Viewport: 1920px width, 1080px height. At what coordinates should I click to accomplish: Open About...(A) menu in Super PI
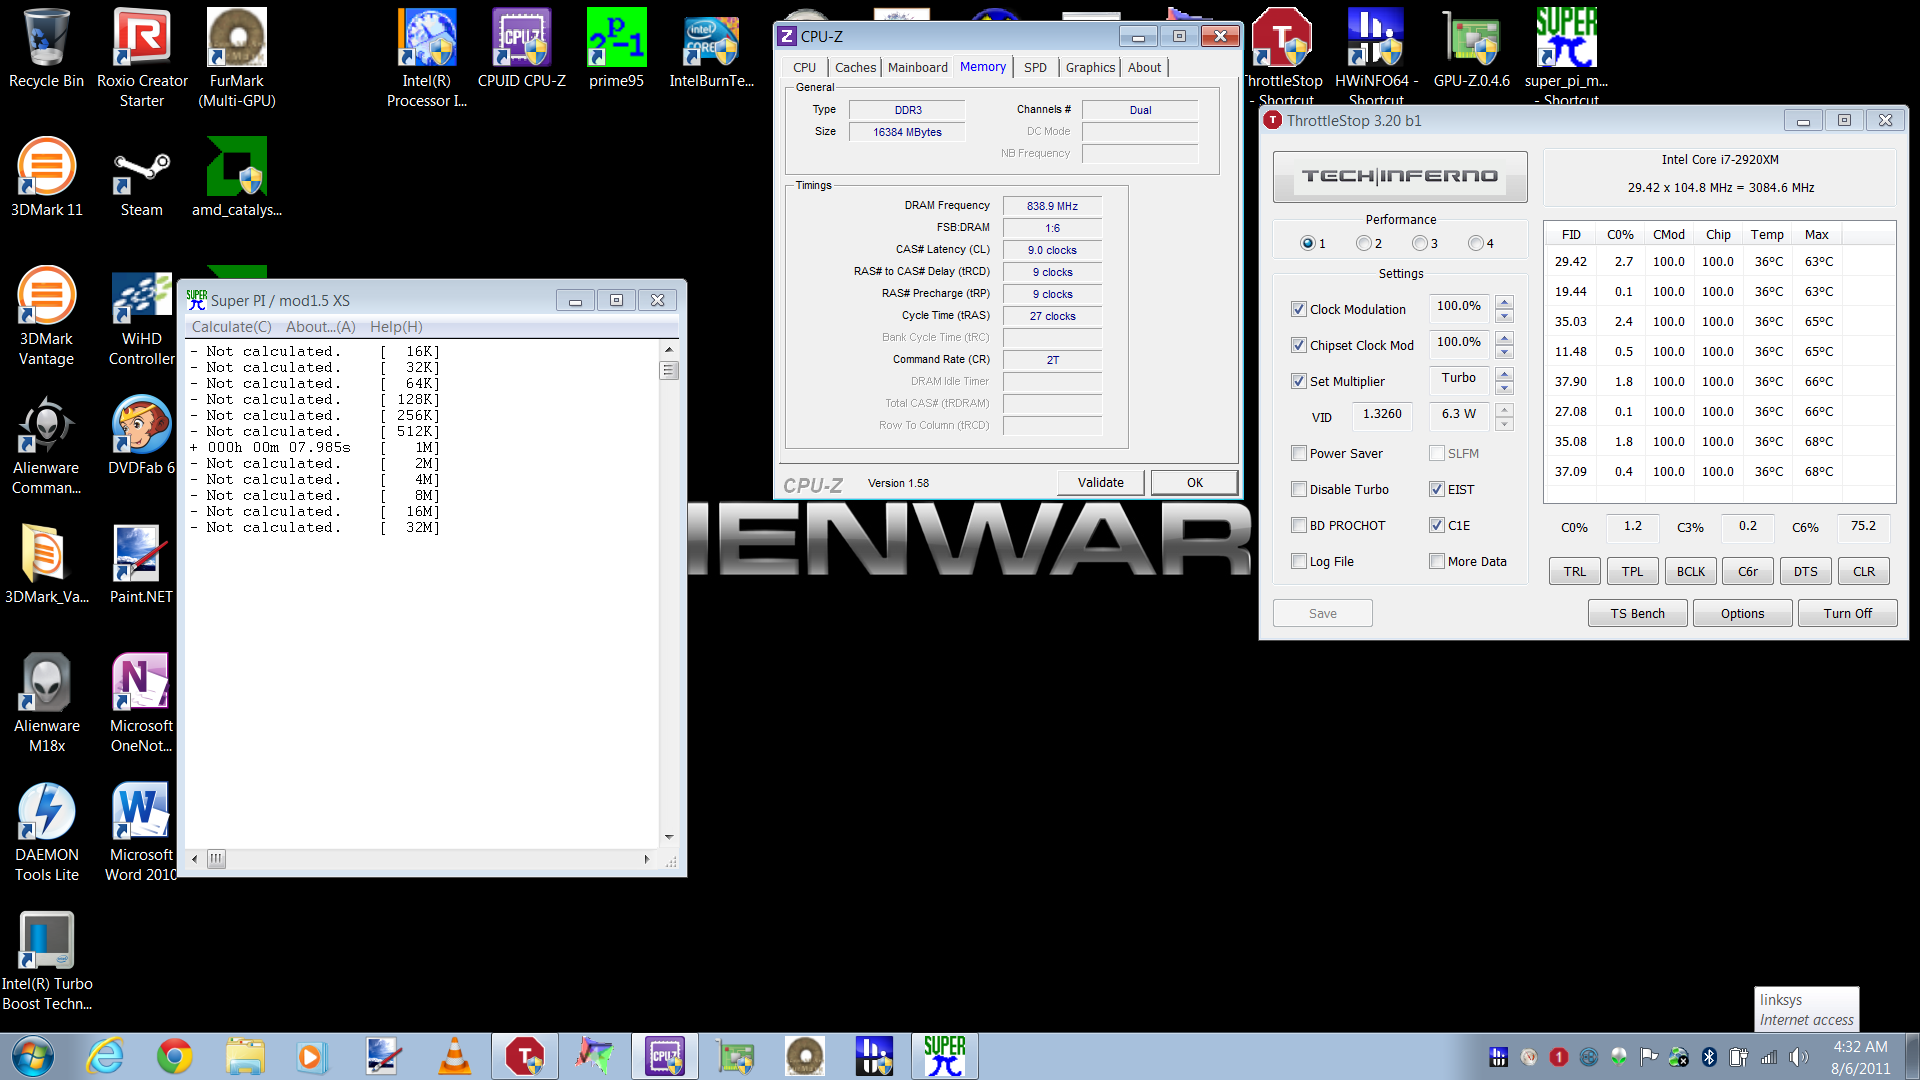320,327
